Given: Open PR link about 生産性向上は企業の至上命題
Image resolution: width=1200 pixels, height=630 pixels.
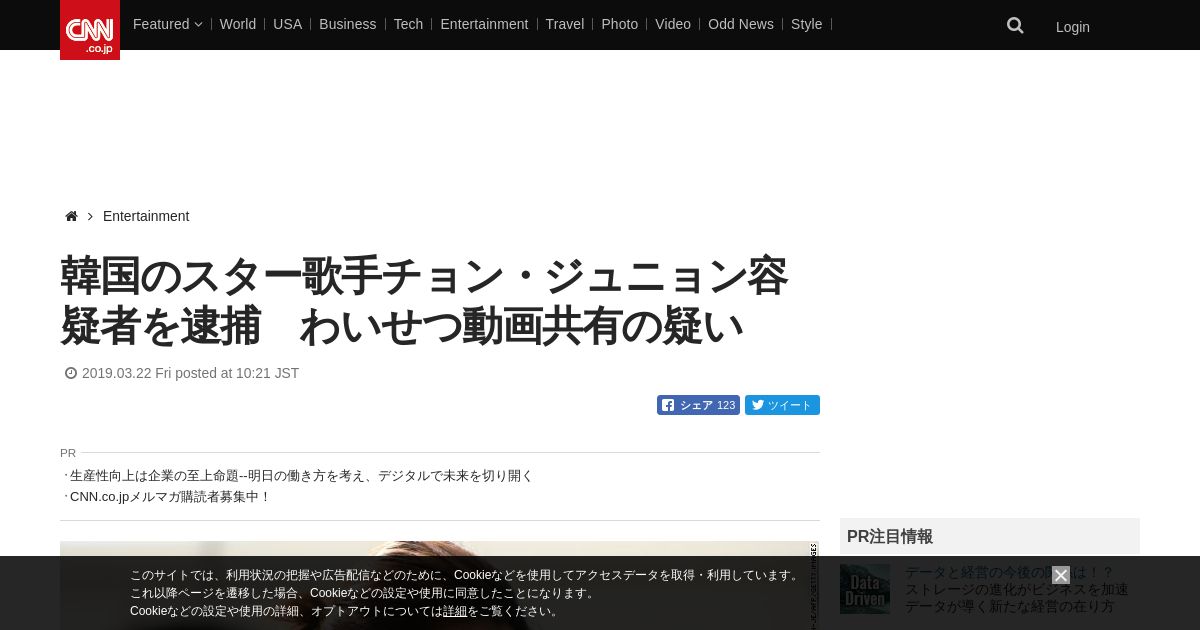Looking at the screenshot, I should (x=301, y=476).
